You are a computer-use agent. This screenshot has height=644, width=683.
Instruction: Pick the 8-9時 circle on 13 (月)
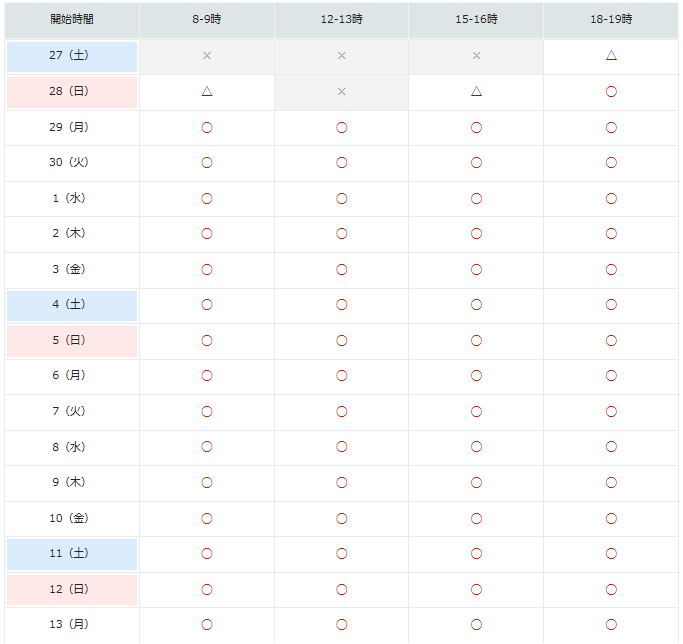click(x=207, y=625)
